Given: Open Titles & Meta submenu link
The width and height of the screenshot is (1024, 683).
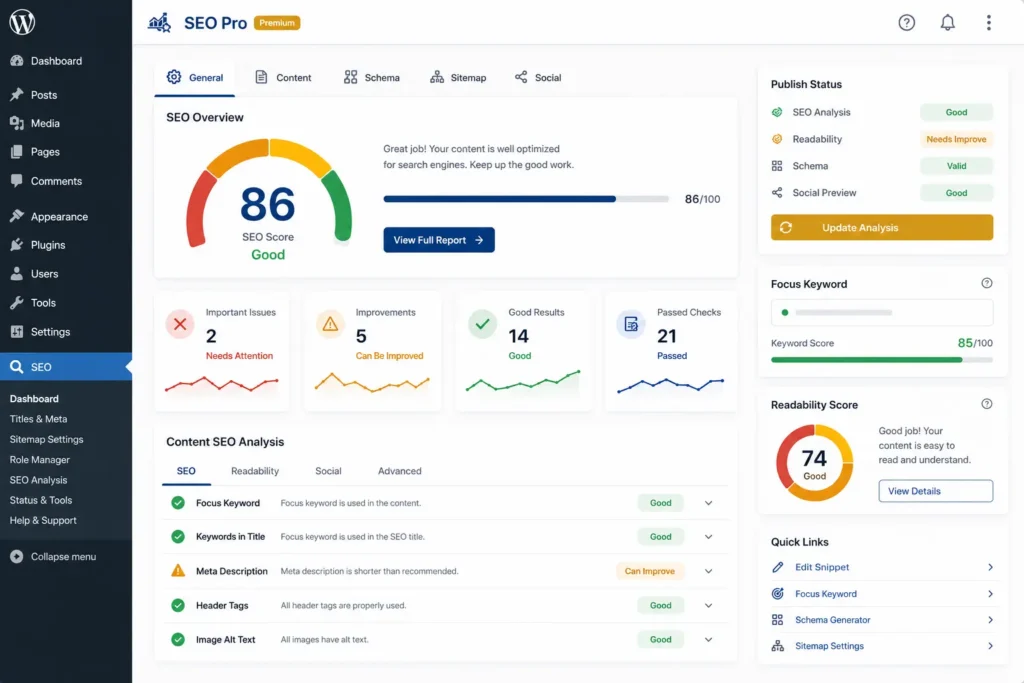Looking at the screenshot, I should [x=39, y=419].
